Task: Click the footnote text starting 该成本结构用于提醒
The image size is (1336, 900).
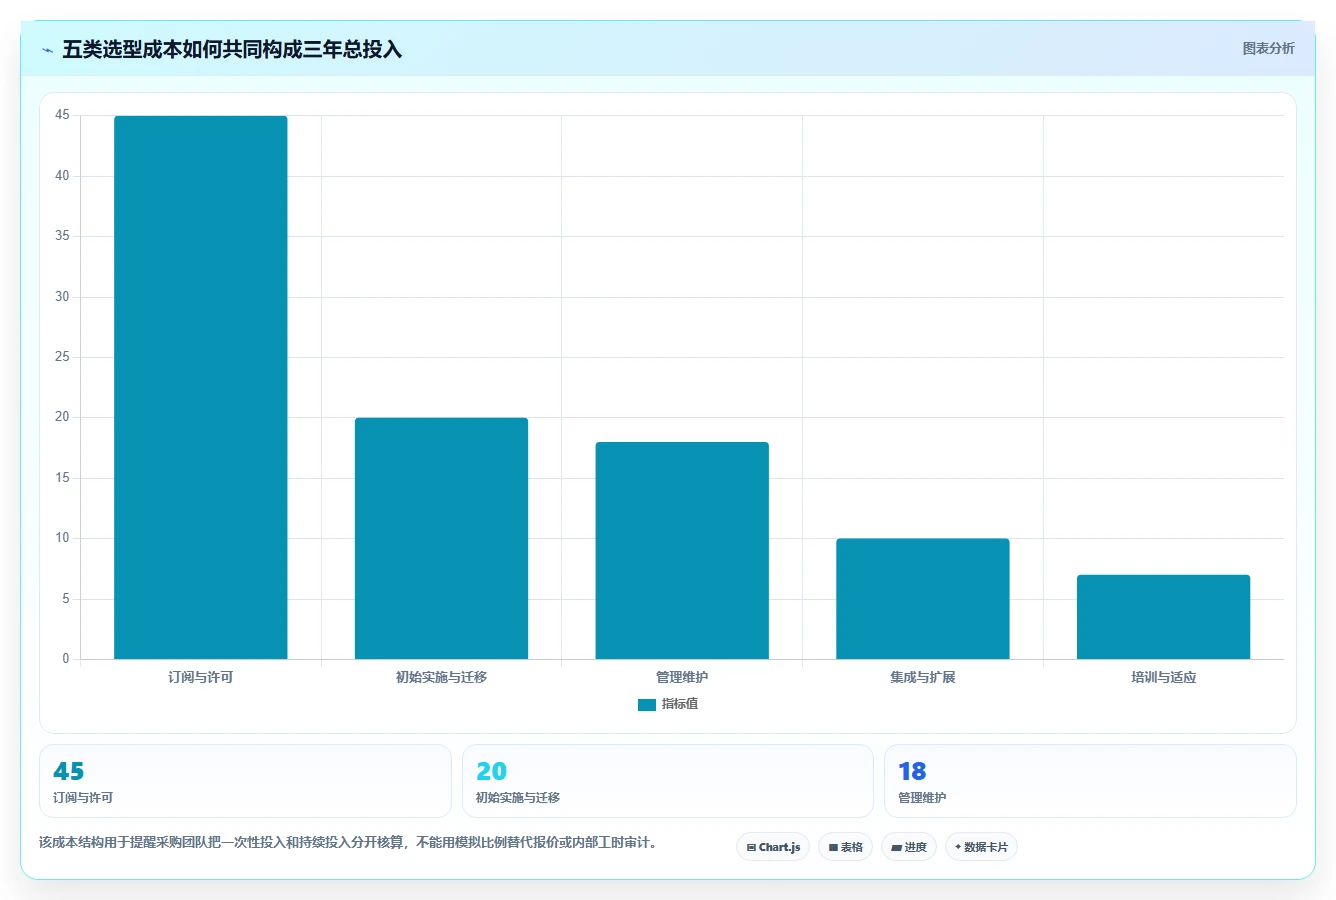Action: click(350, 843)
